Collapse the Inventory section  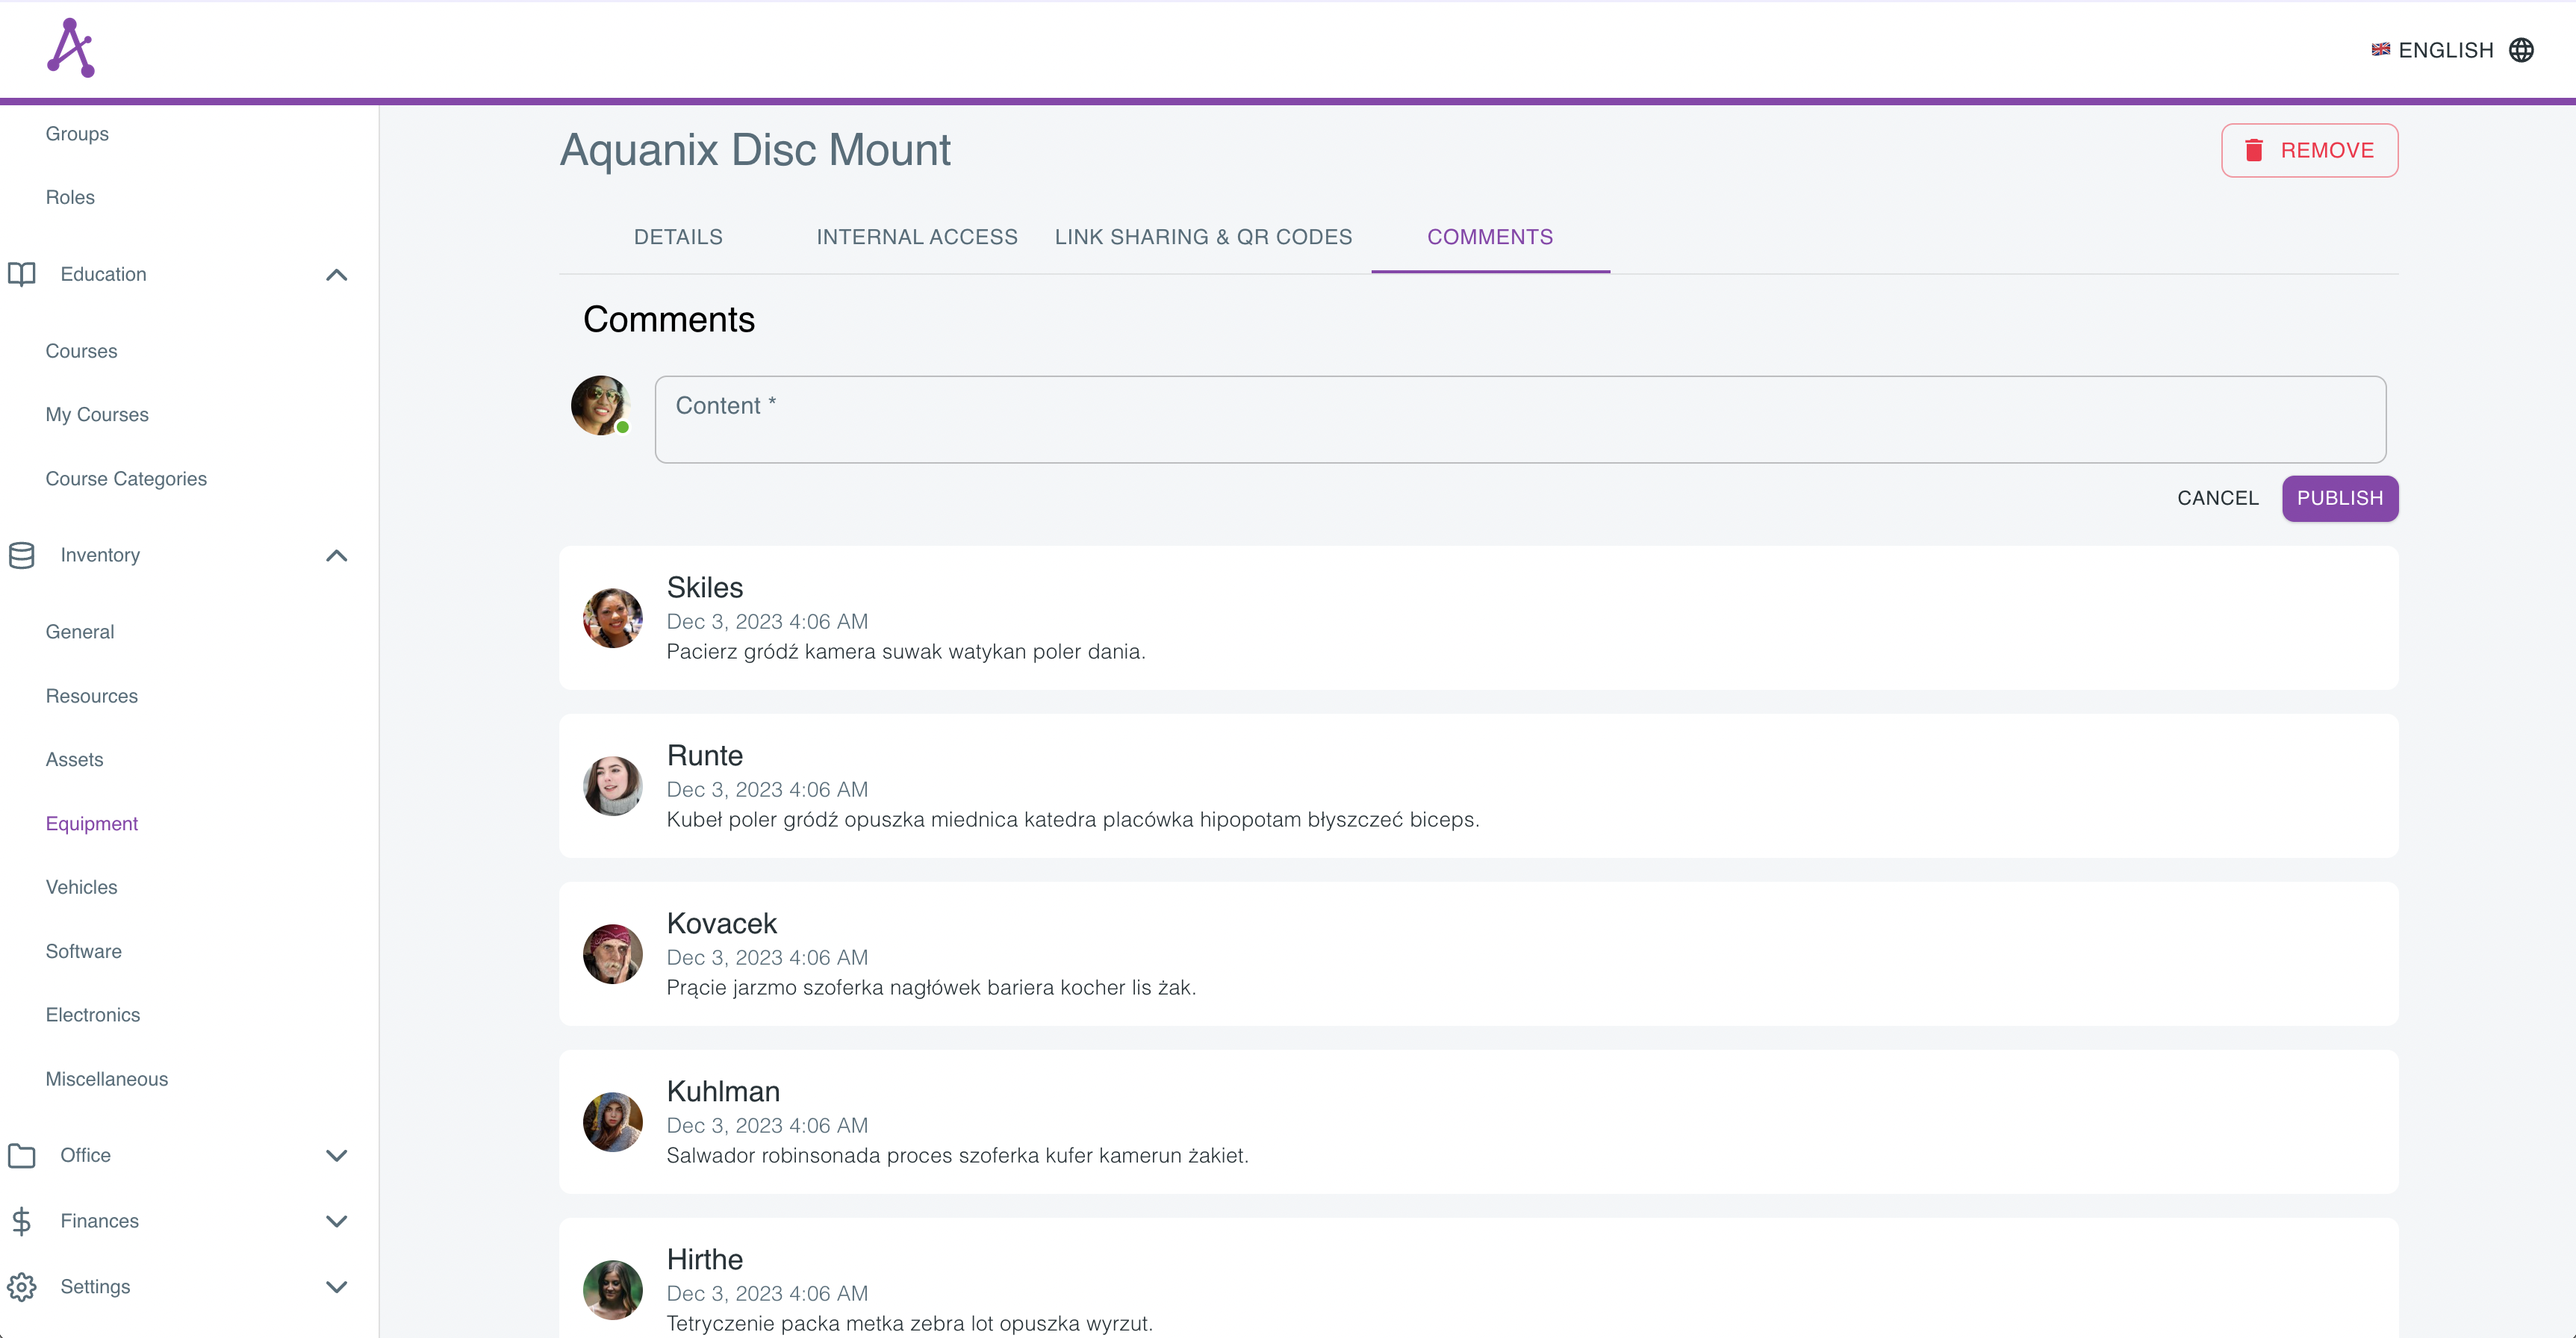point(336,556)
